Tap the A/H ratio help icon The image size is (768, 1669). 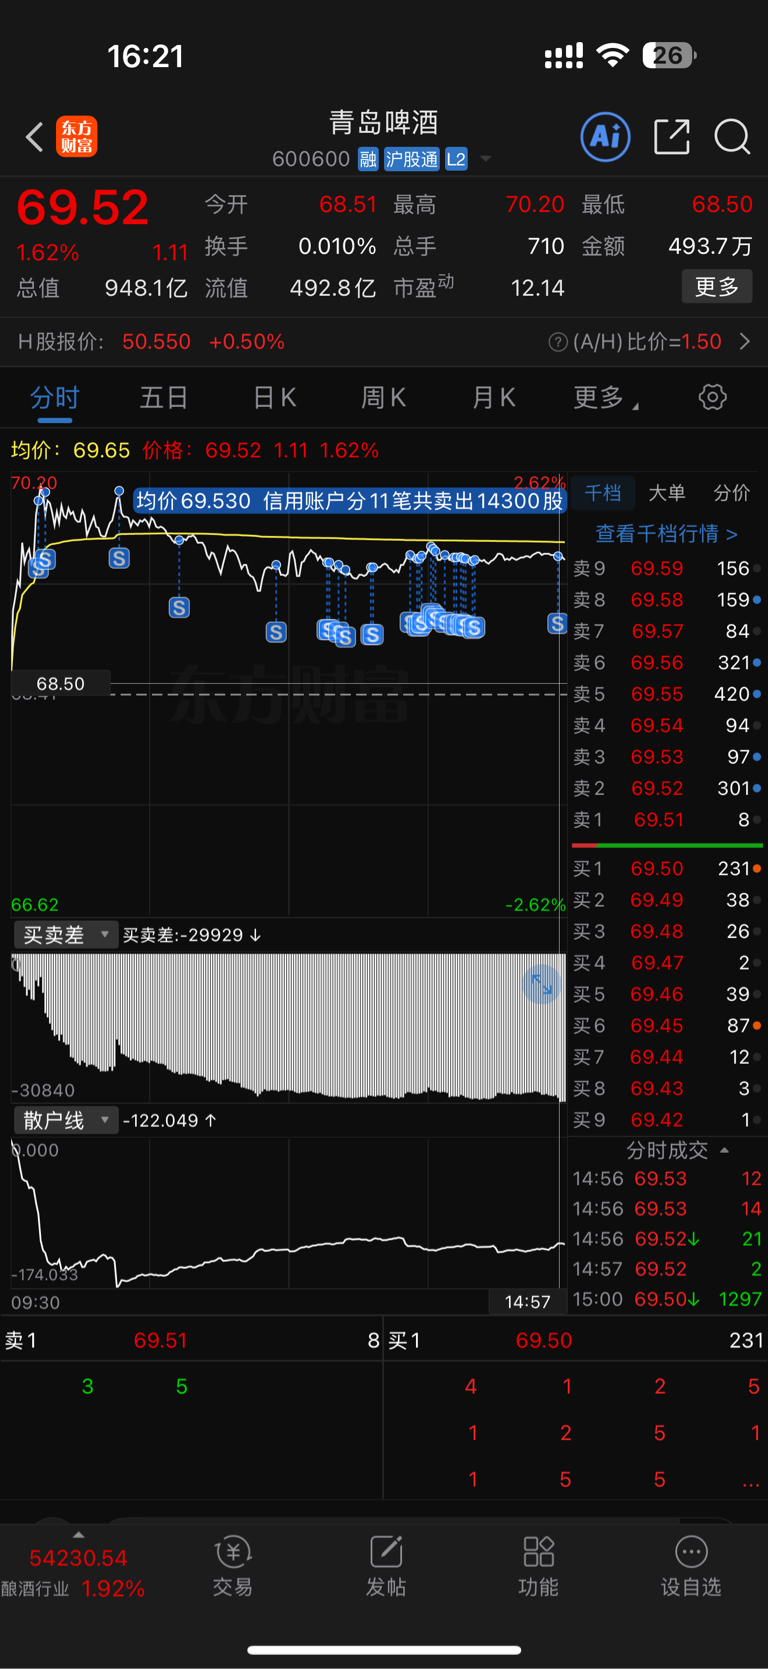coord(558,342)
